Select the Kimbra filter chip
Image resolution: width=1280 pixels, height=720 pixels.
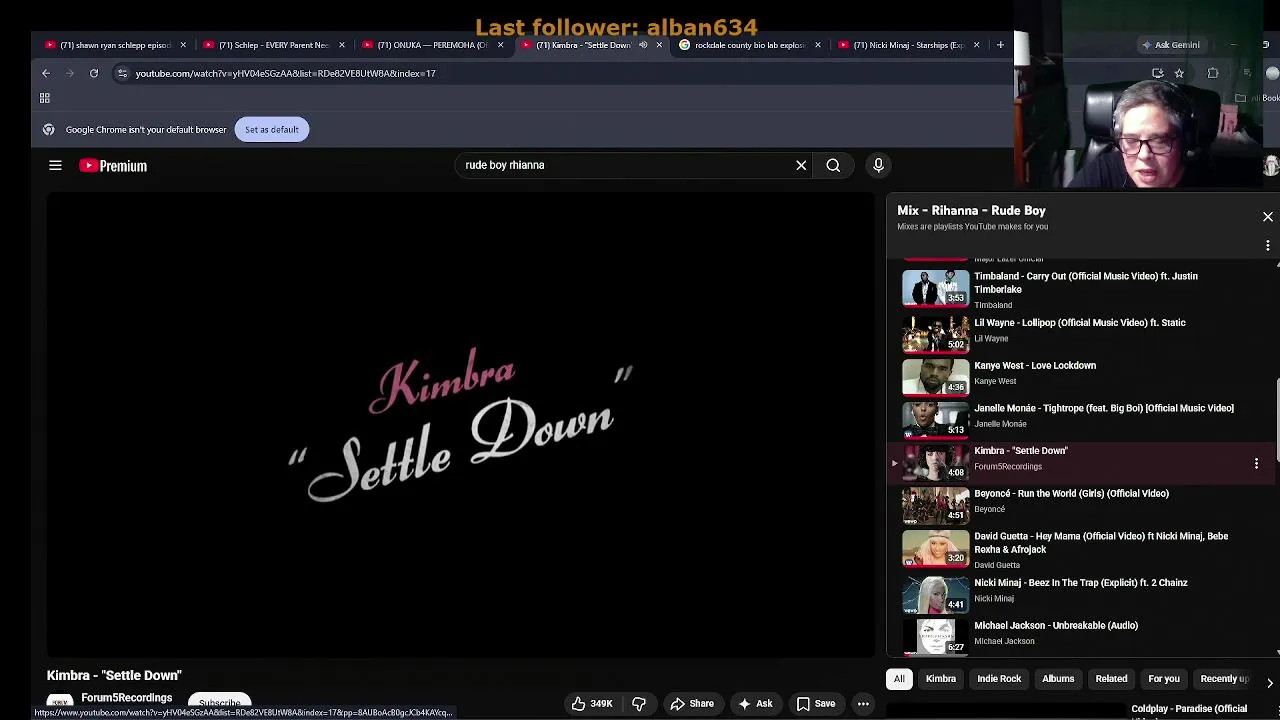coord(941,679)
